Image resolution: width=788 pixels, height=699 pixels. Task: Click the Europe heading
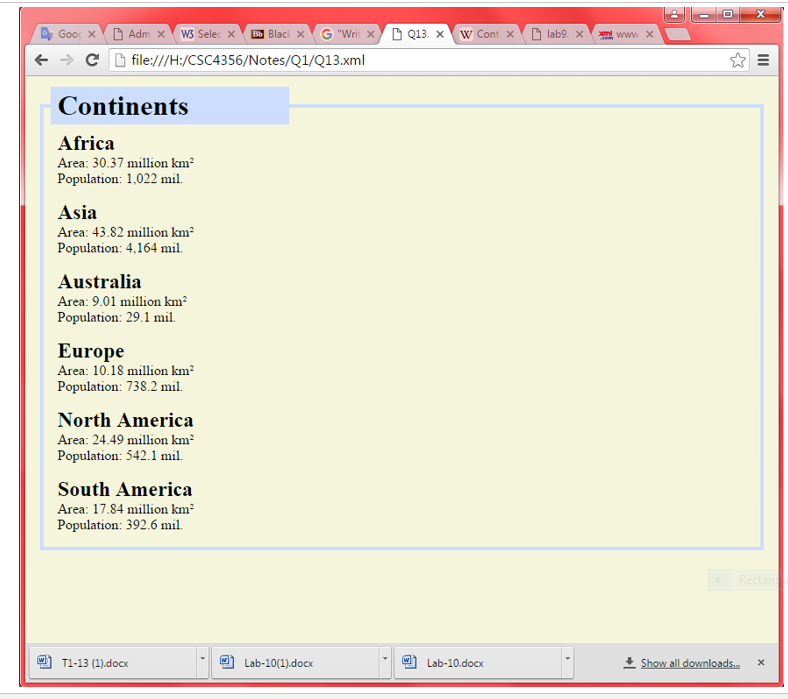(x=91, y=351)
